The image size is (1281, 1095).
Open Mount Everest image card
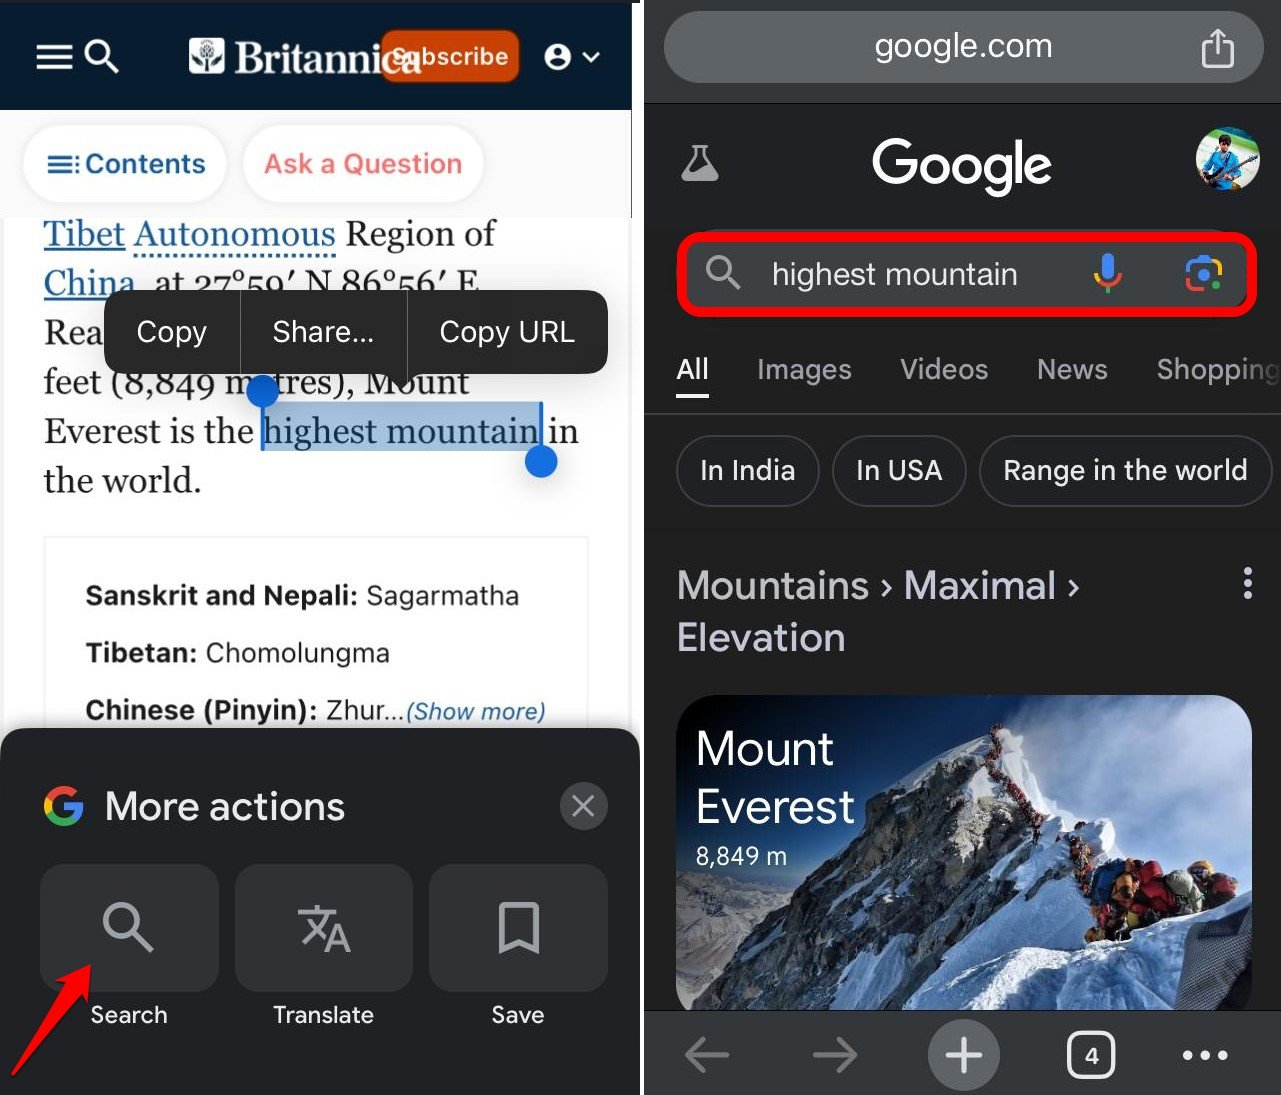[964, 852]
